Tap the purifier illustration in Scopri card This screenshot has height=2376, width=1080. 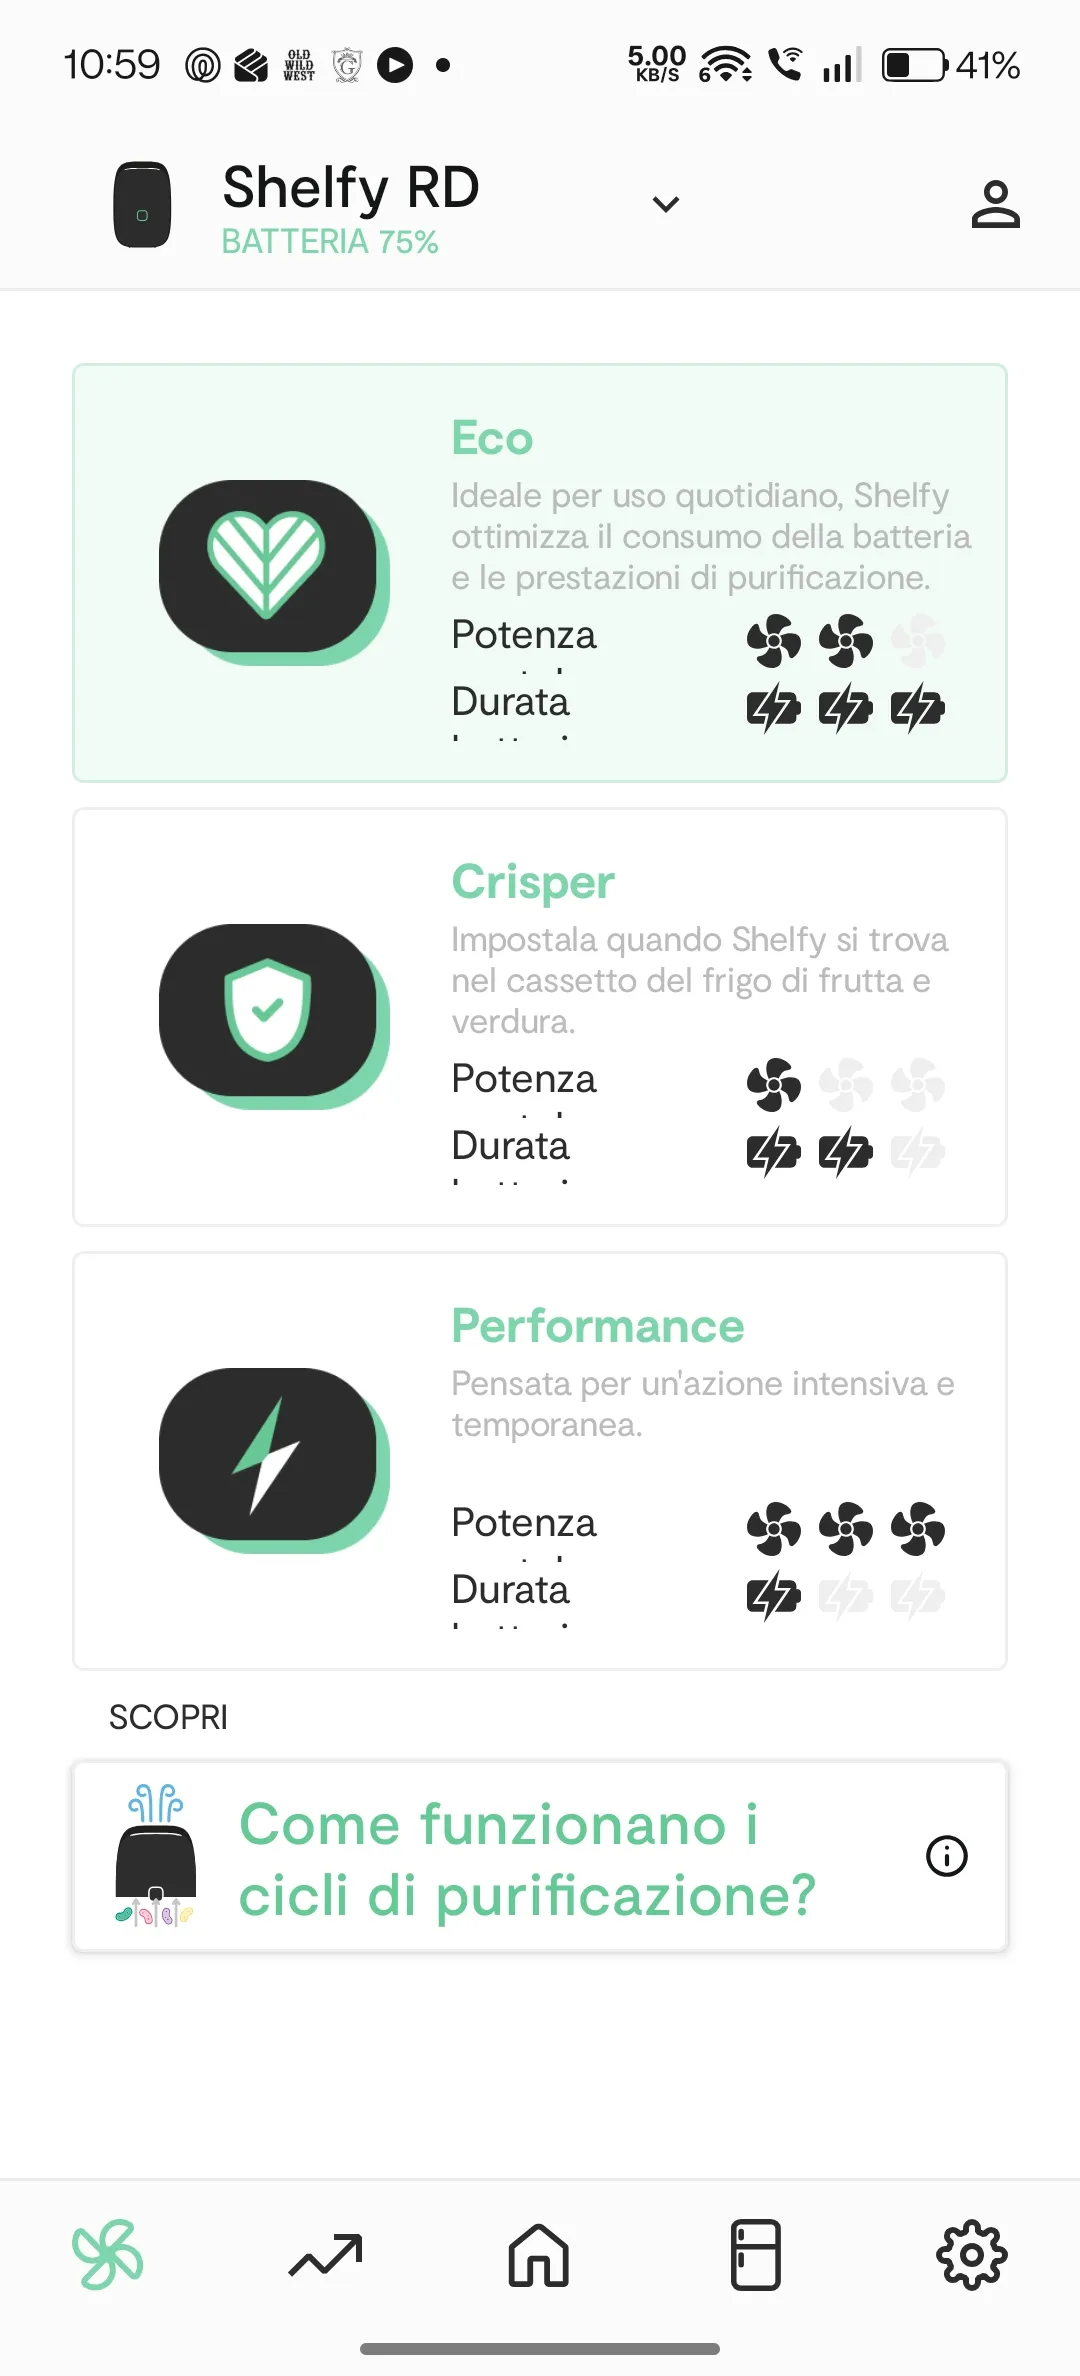155,1856
